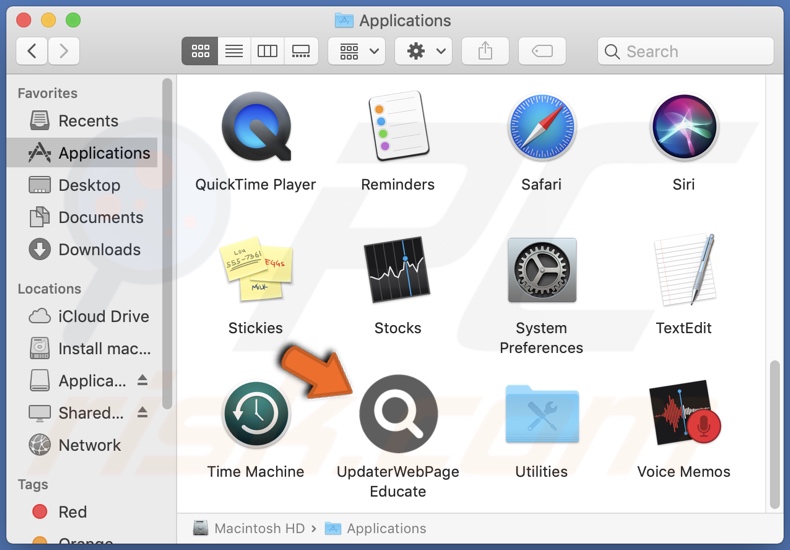This screenshot has width=790, height=550.
Task: Click the Share toolbar button
Action: click(485, 51)
